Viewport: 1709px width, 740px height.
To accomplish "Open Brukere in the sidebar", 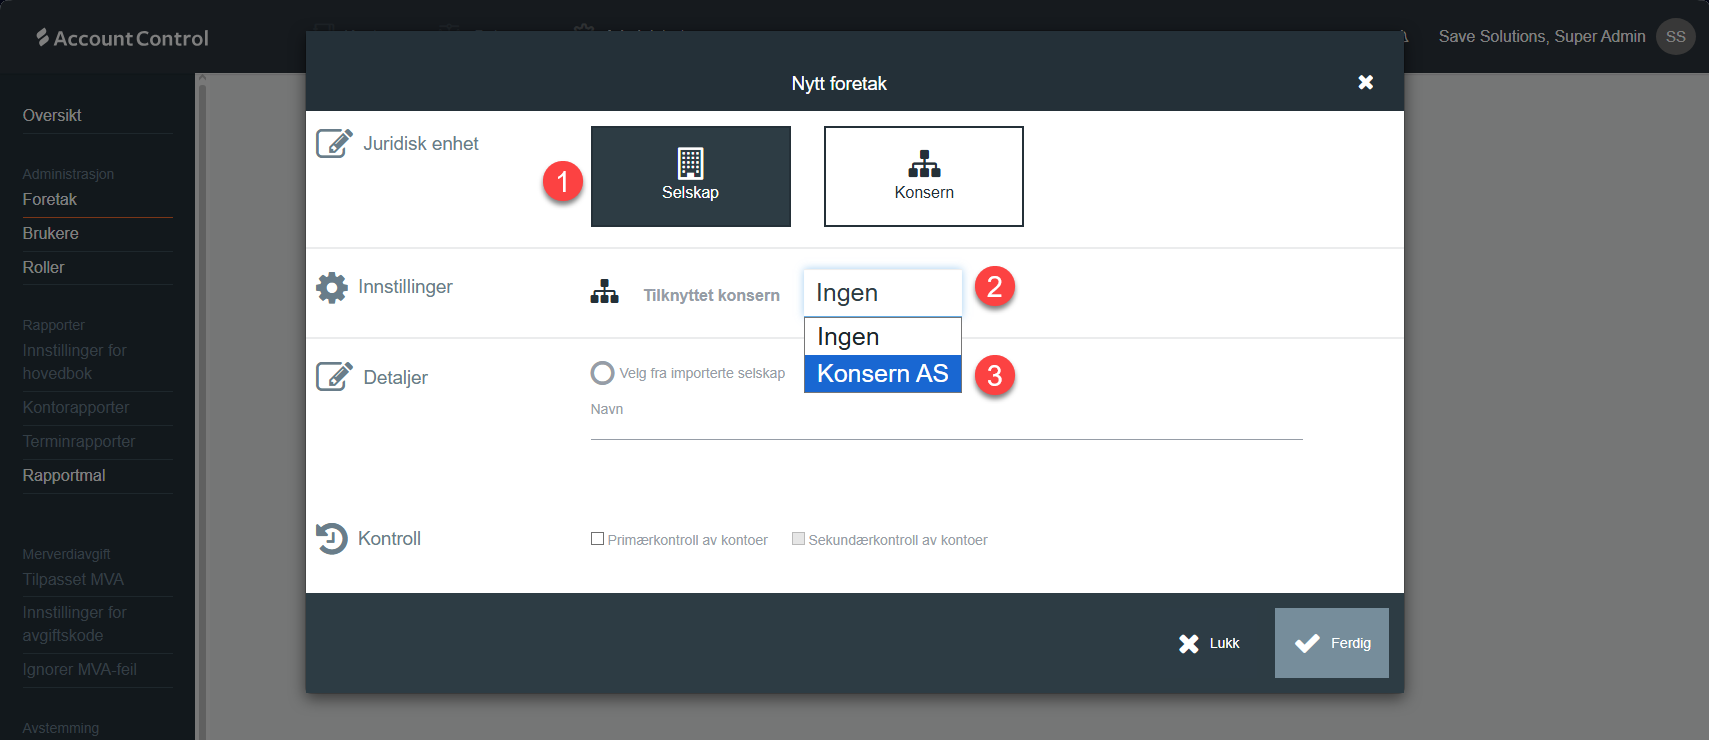I will click(x=51, y=234).
